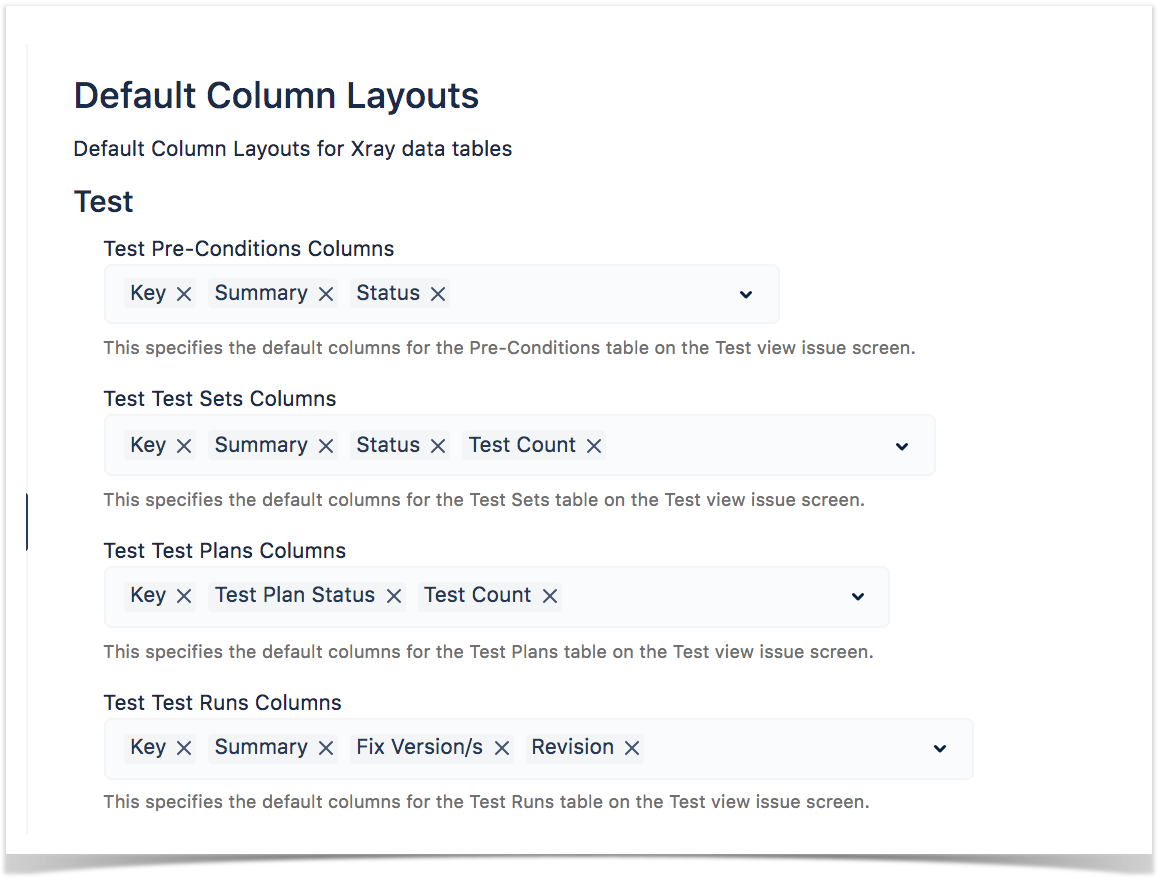Viewport: 1166px width, 883px height.
Task: Select the Fix Version/s tag label
Action: (419, 747)
